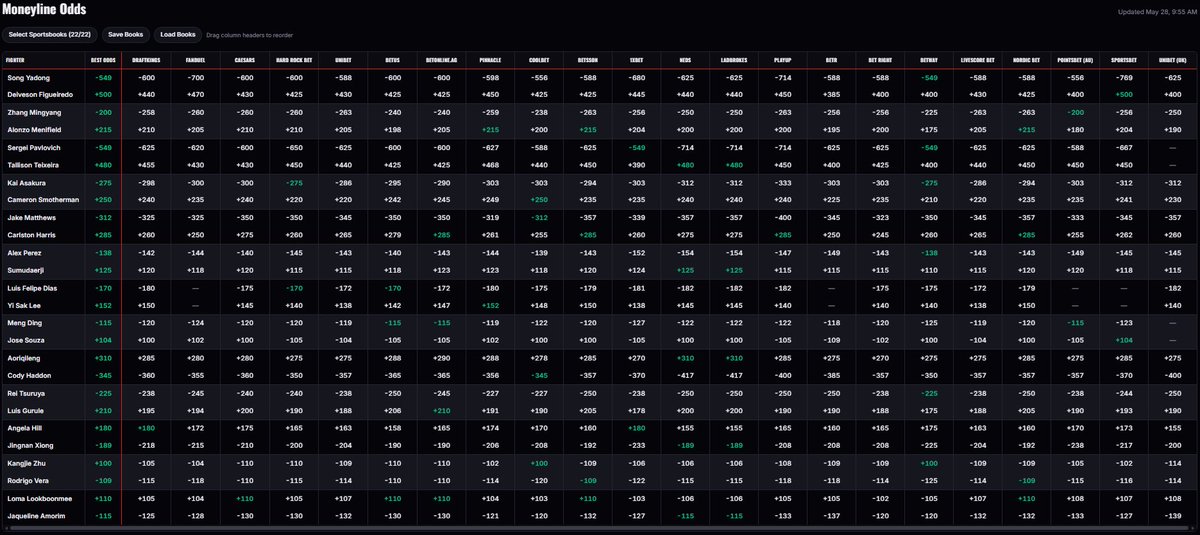Click Aoriqileng's best odds value +310

[x=102, y=358]
